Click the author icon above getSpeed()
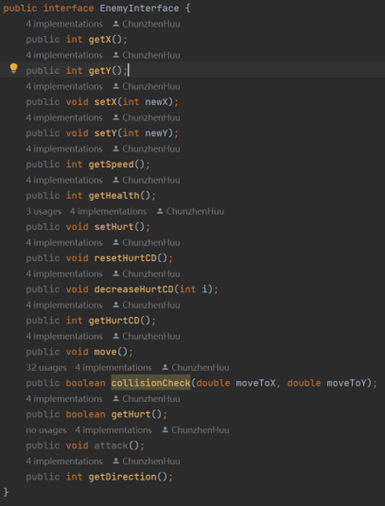Image resolution: width=385 pixels, height=506 pixels. click(116, 149)
